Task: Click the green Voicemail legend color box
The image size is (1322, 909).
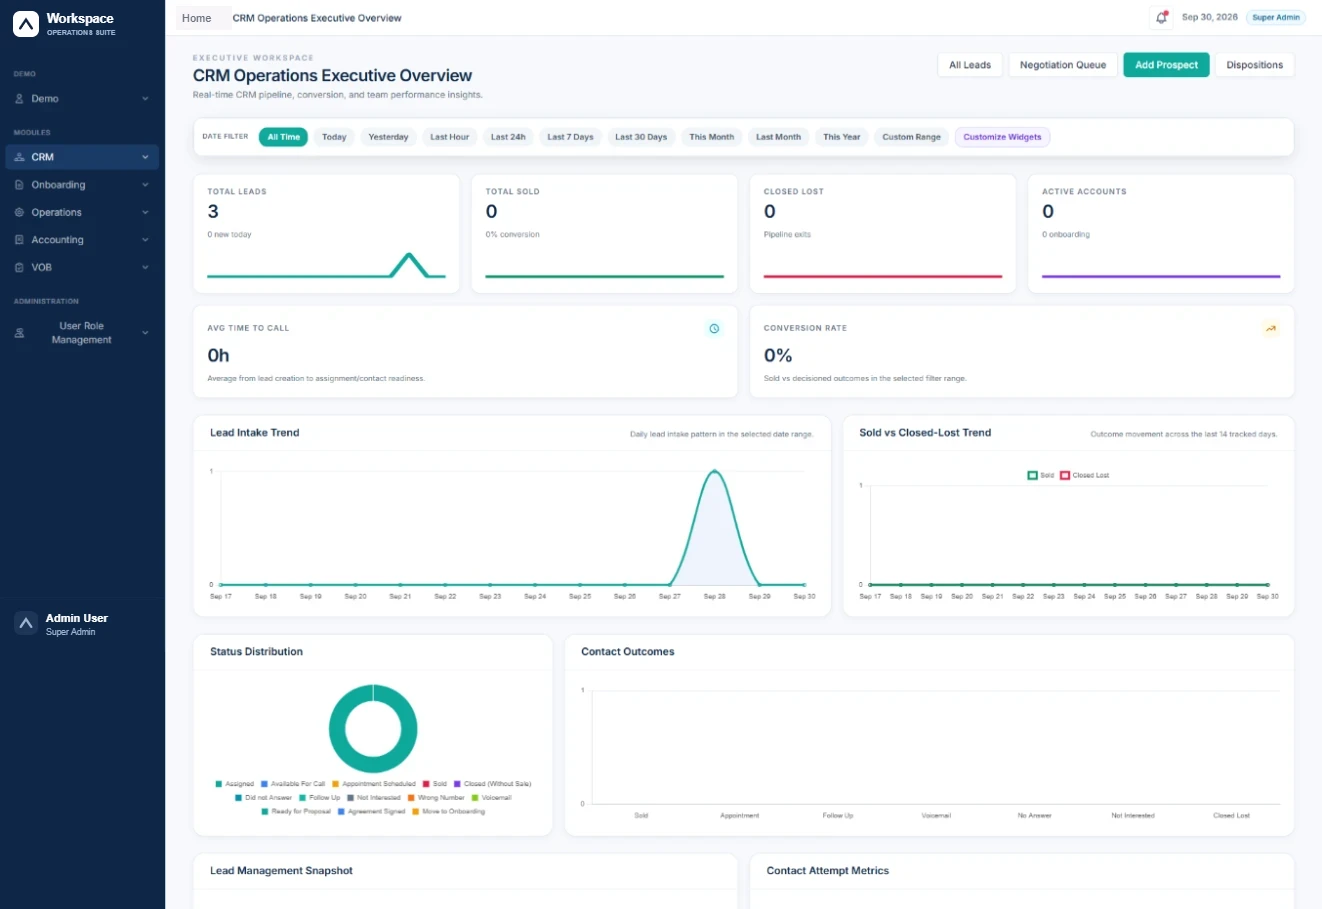Action: [x=475, y=798]
